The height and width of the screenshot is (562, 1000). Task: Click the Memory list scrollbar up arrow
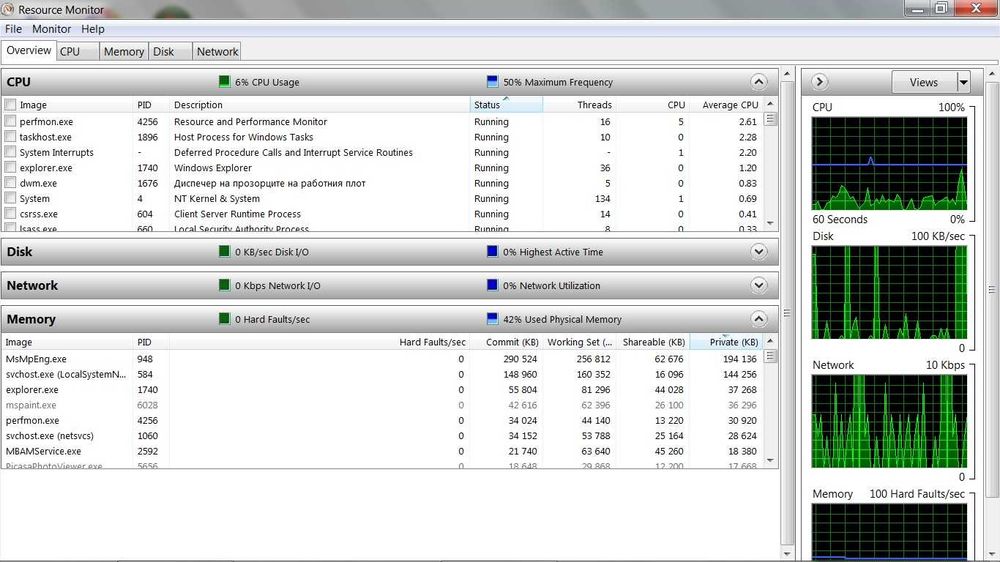click(x=770, y=341)
